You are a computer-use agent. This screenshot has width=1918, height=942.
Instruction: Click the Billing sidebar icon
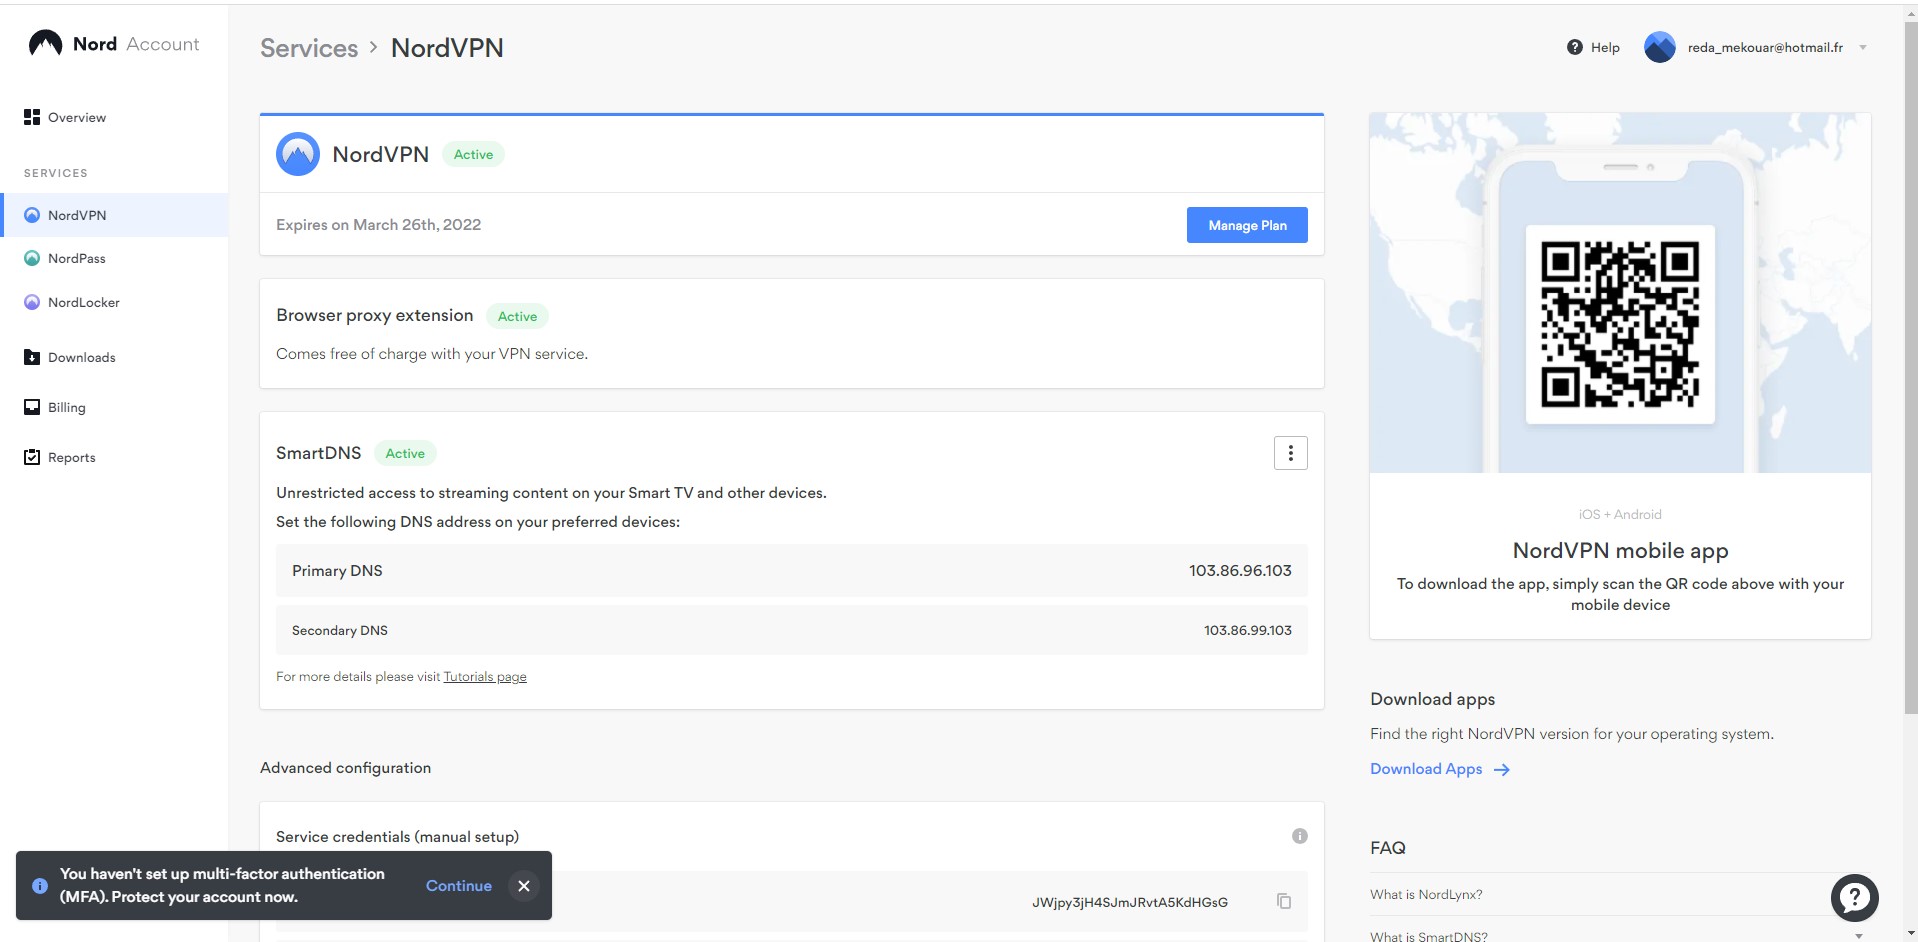[x=32, y=407]
